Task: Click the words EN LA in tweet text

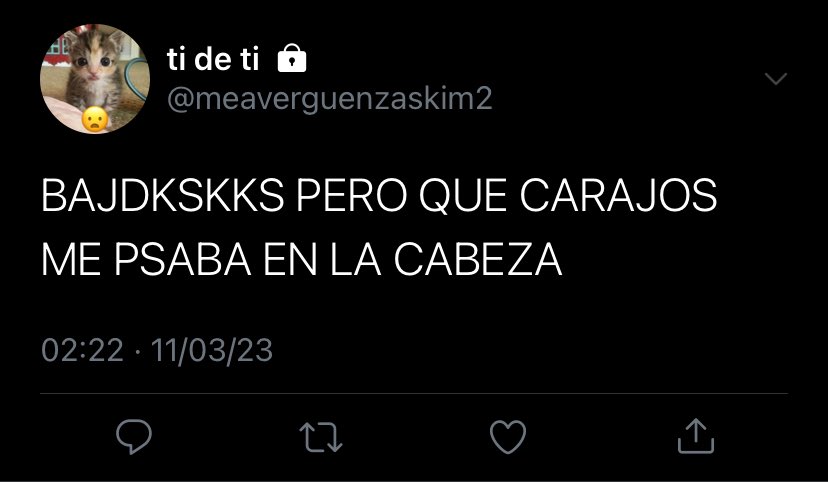Action: point(322,260)
